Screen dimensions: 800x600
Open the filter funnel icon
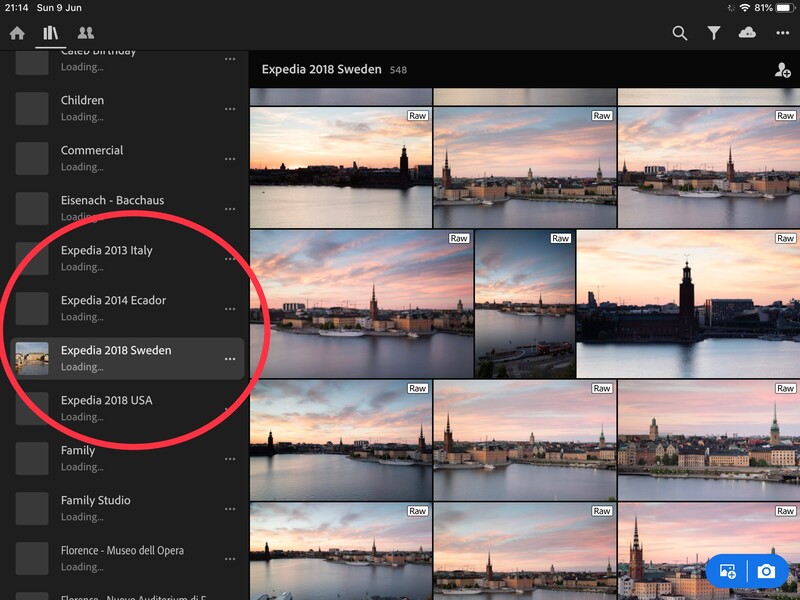tap(713, 33)
